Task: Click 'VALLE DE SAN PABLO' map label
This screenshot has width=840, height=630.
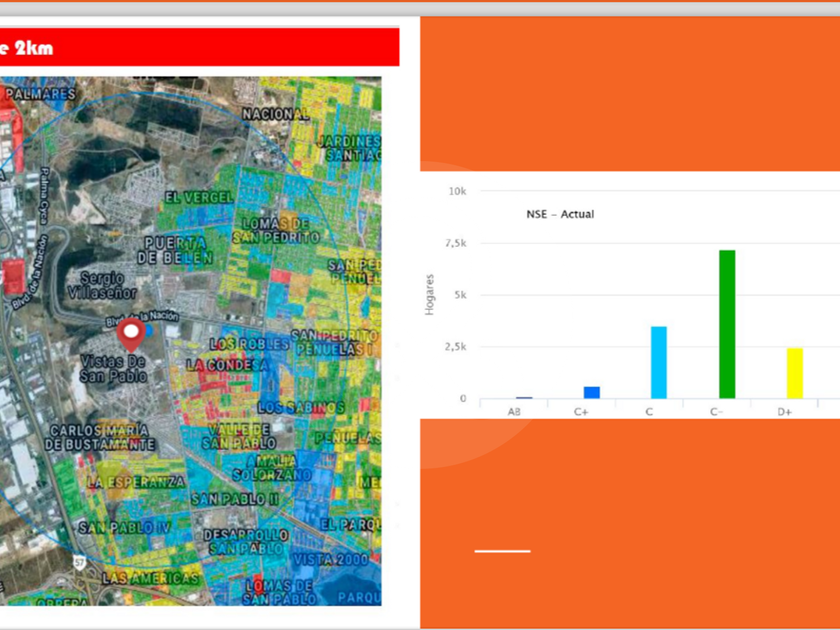Action: [x=239, y=437]
